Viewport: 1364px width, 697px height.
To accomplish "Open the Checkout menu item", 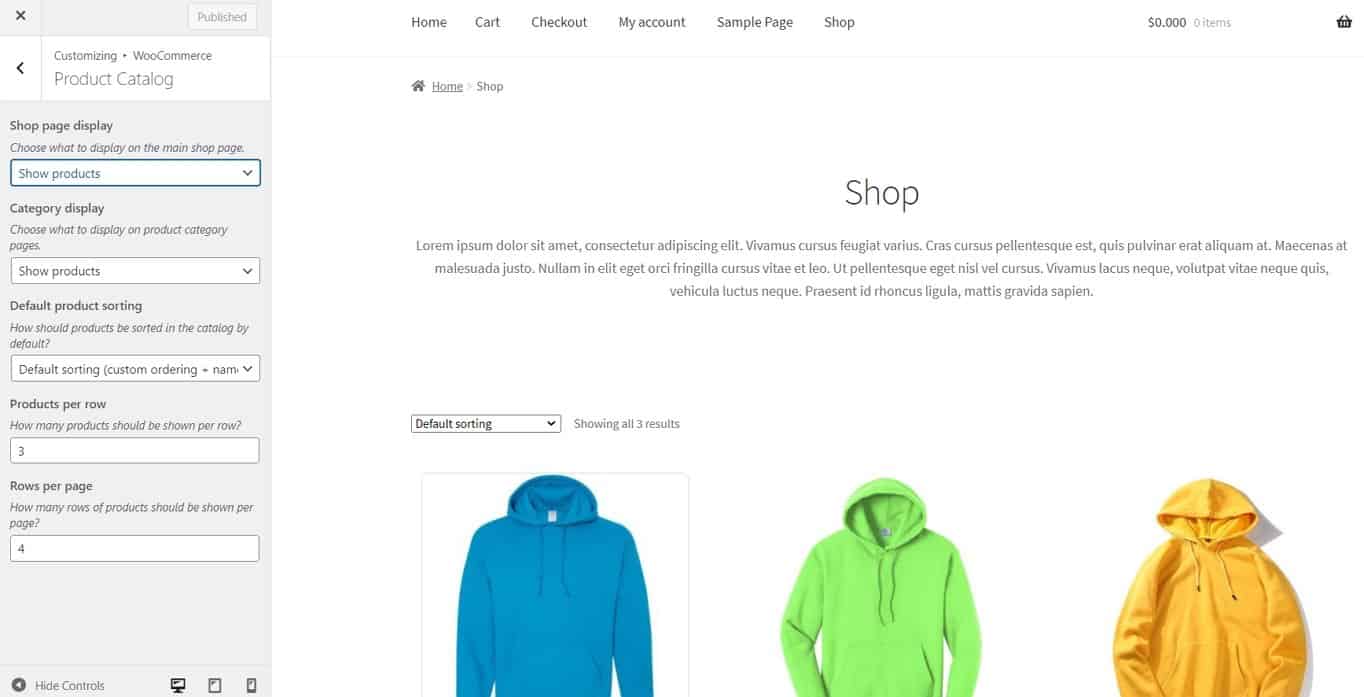I will tap(559, 22).
